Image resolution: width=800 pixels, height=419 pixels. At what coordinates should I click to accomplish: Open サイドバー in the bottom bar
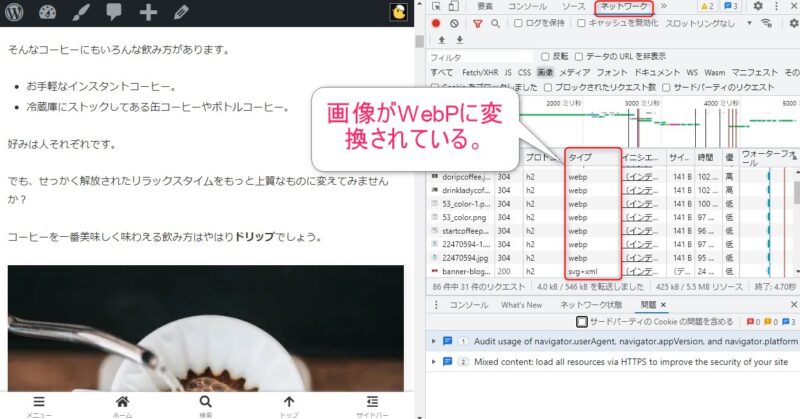tap(372, 407)
